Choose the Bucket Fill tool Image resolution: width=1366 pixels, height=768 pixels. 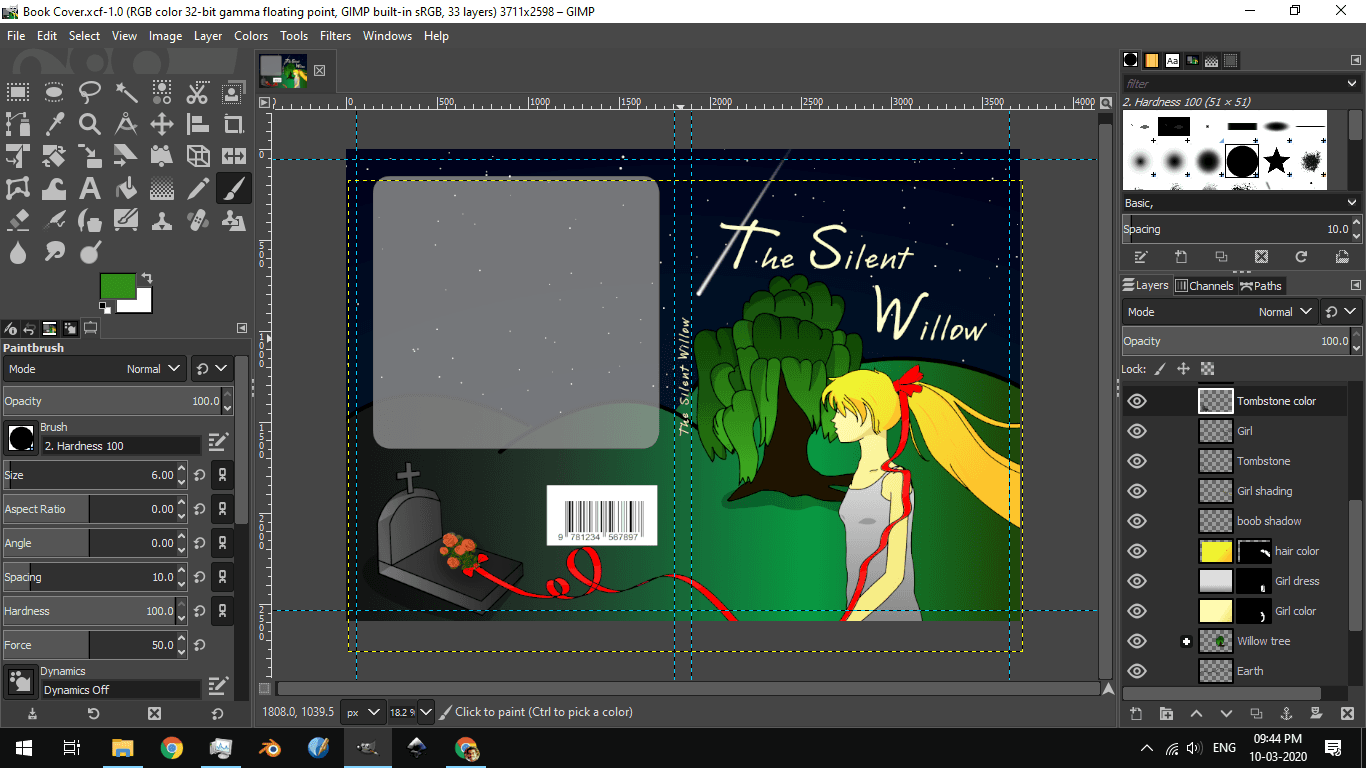point(125,187)
